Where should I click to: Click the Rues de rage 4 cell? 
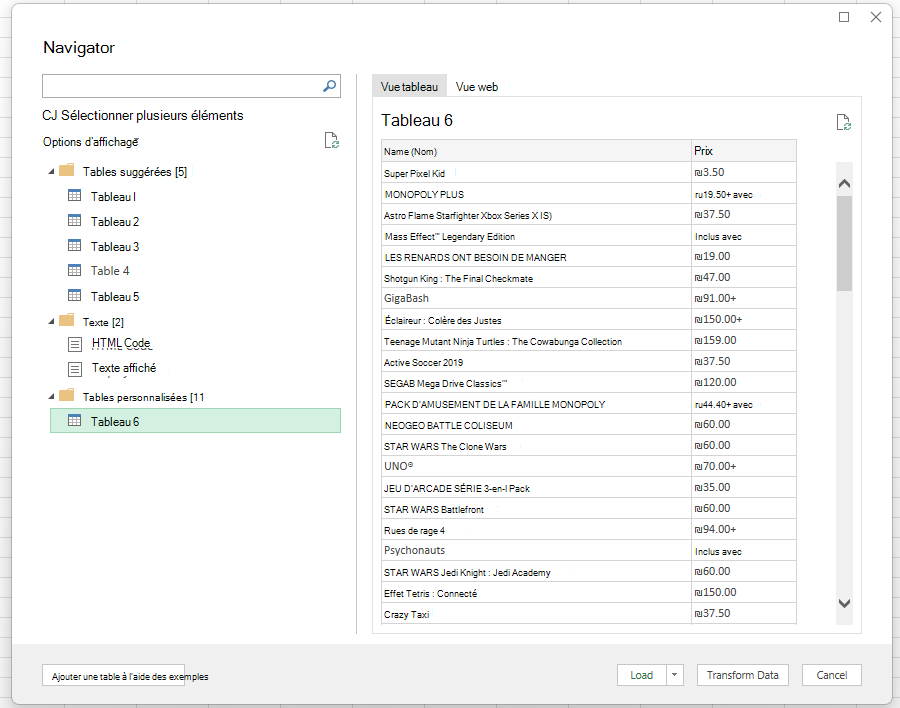pyautogui.click(x=536, y=530)
